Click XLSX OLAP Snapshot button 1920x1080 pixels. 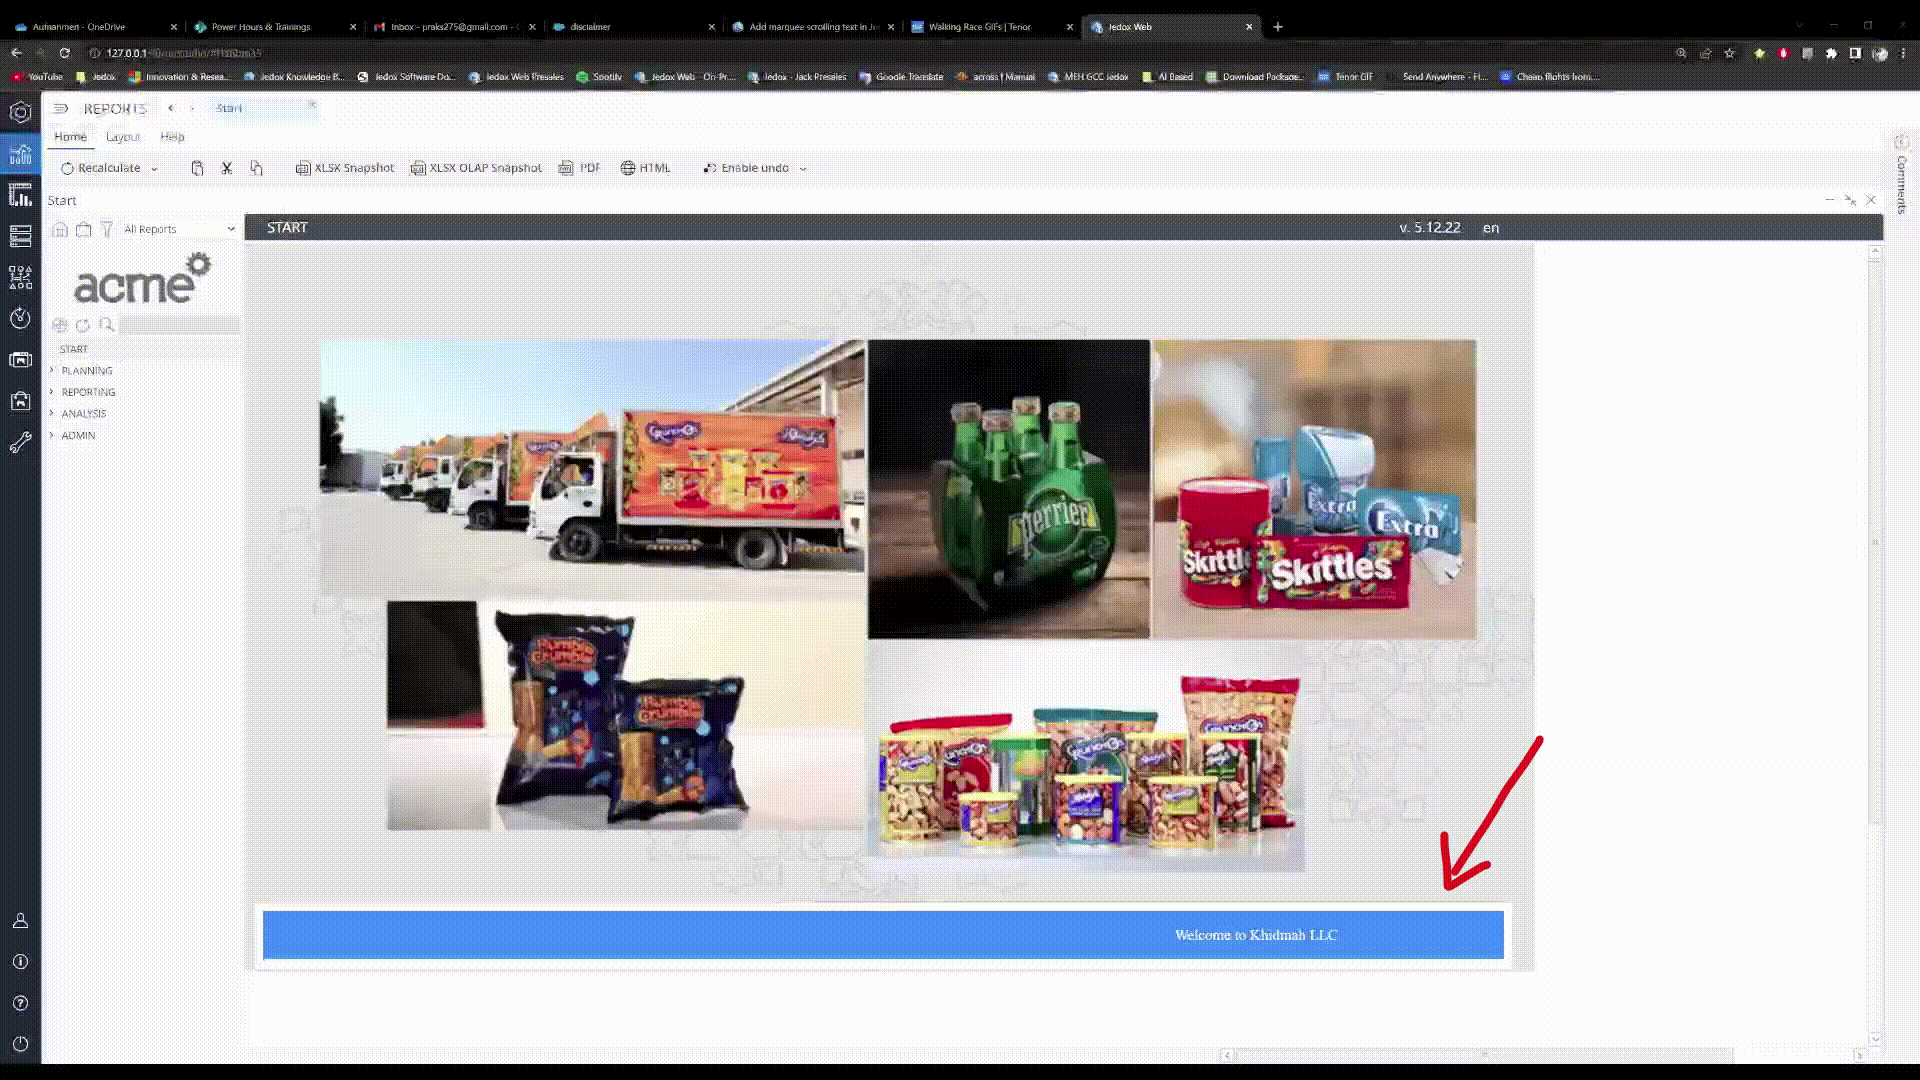point(476,168)
